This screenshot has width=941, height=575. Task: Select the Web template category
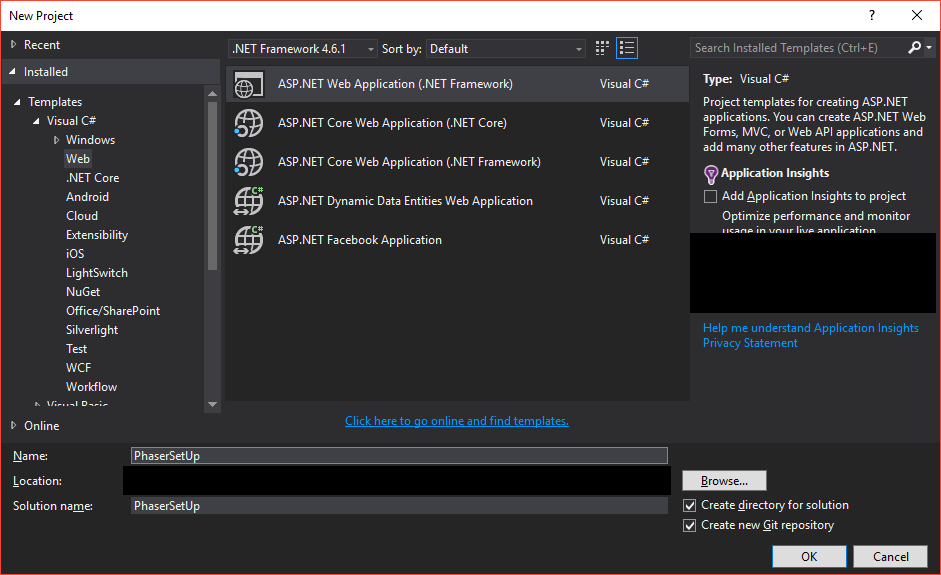(78, 159)
